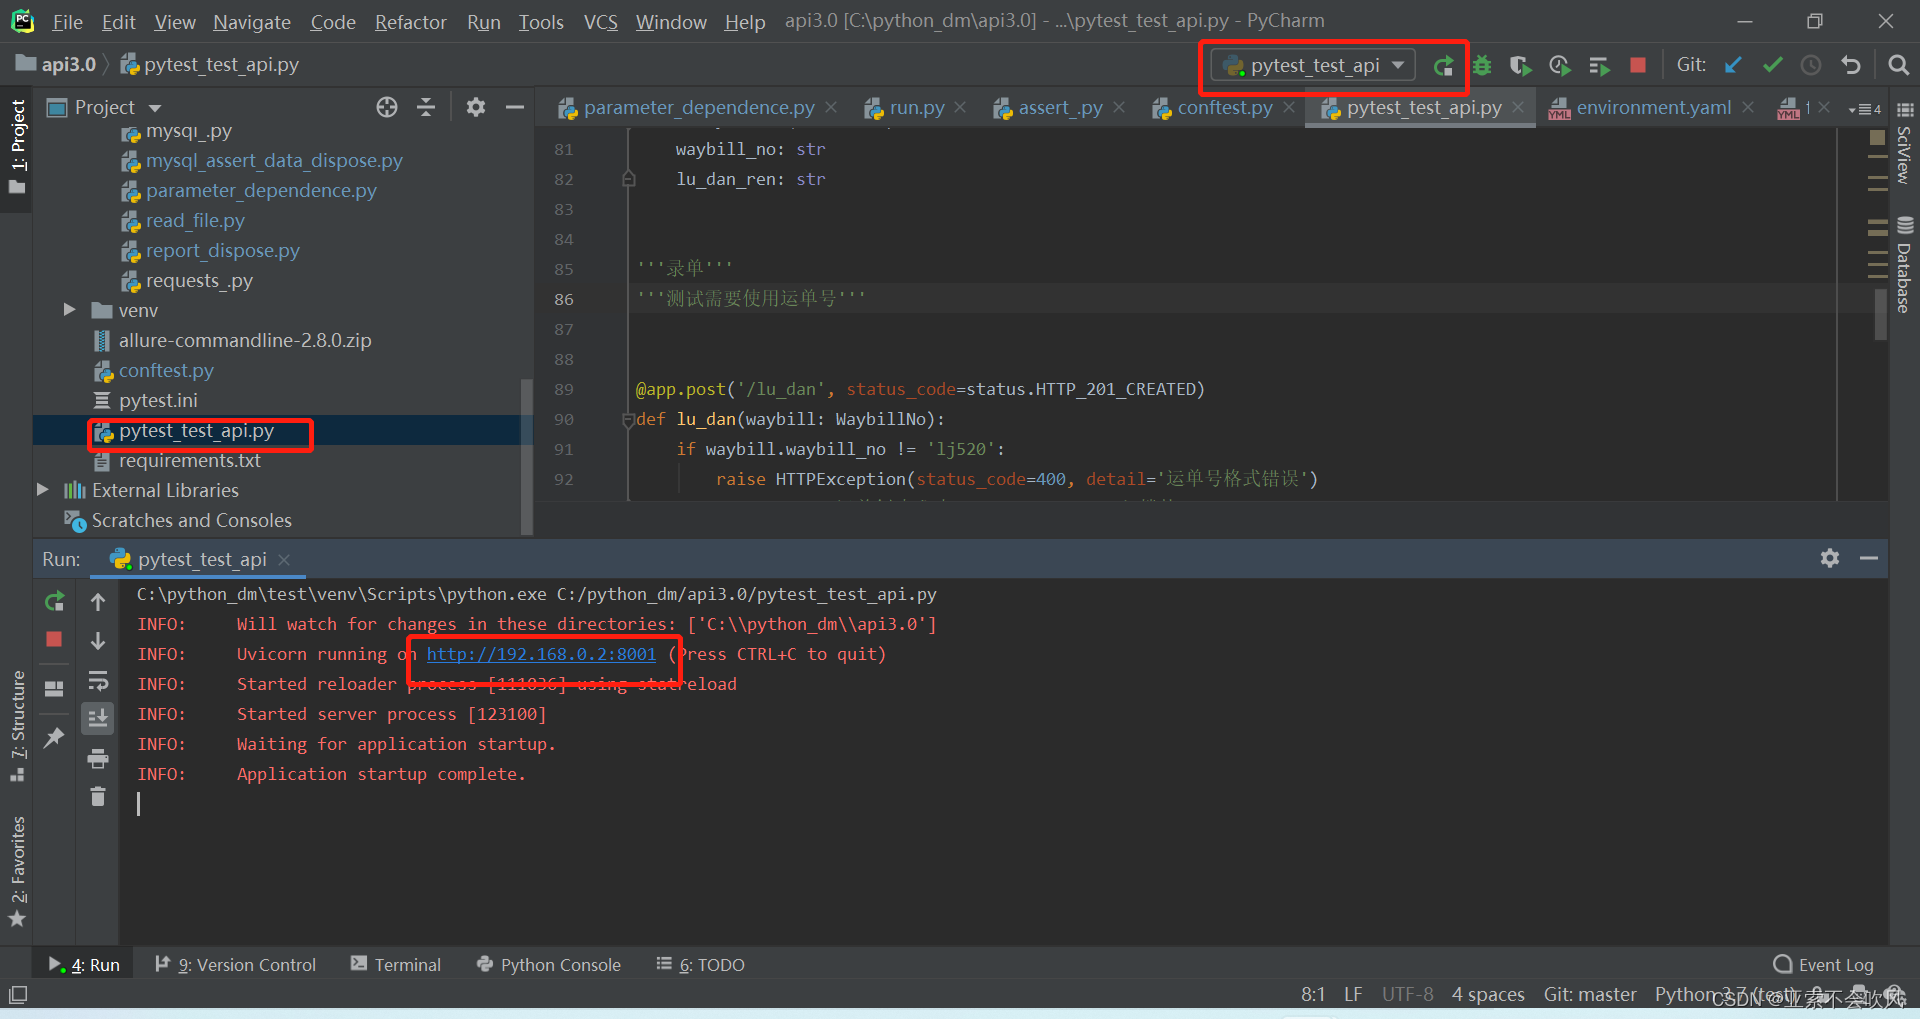1920x1019 pixels.
Task: Open the Event Log
Action: click(1824, 965)
